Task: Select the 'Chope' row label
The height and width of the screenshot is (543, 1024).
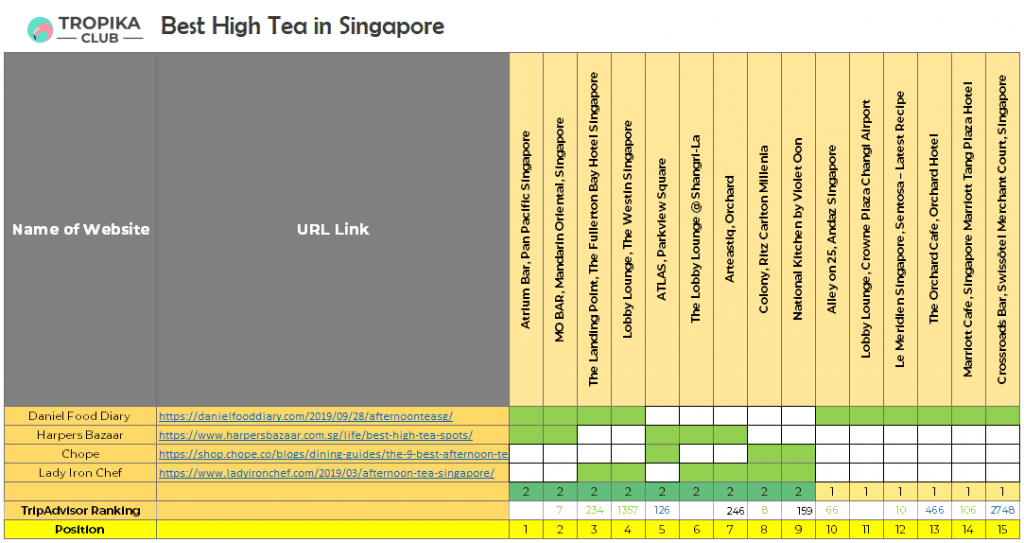Action: [x=80, y=454]
